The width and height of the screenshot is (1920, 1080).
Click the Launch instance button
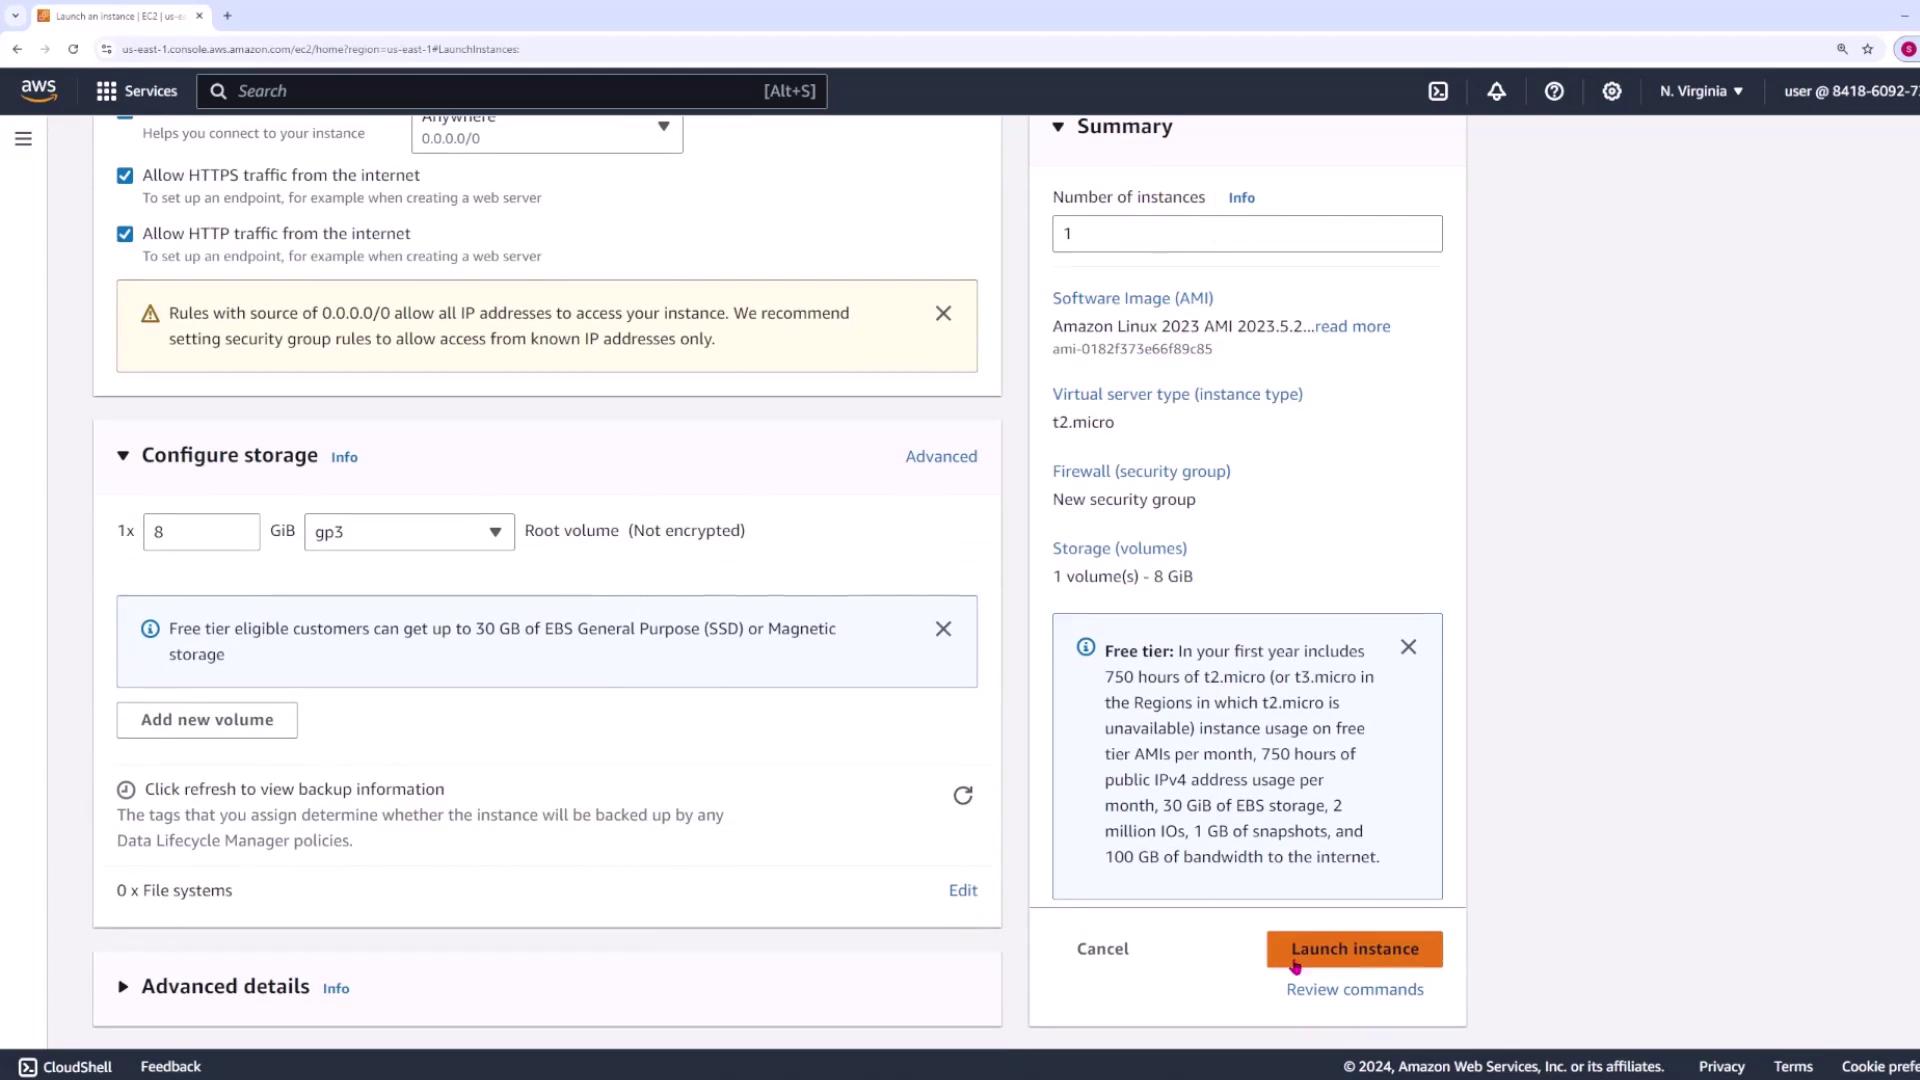(1354, 949)
